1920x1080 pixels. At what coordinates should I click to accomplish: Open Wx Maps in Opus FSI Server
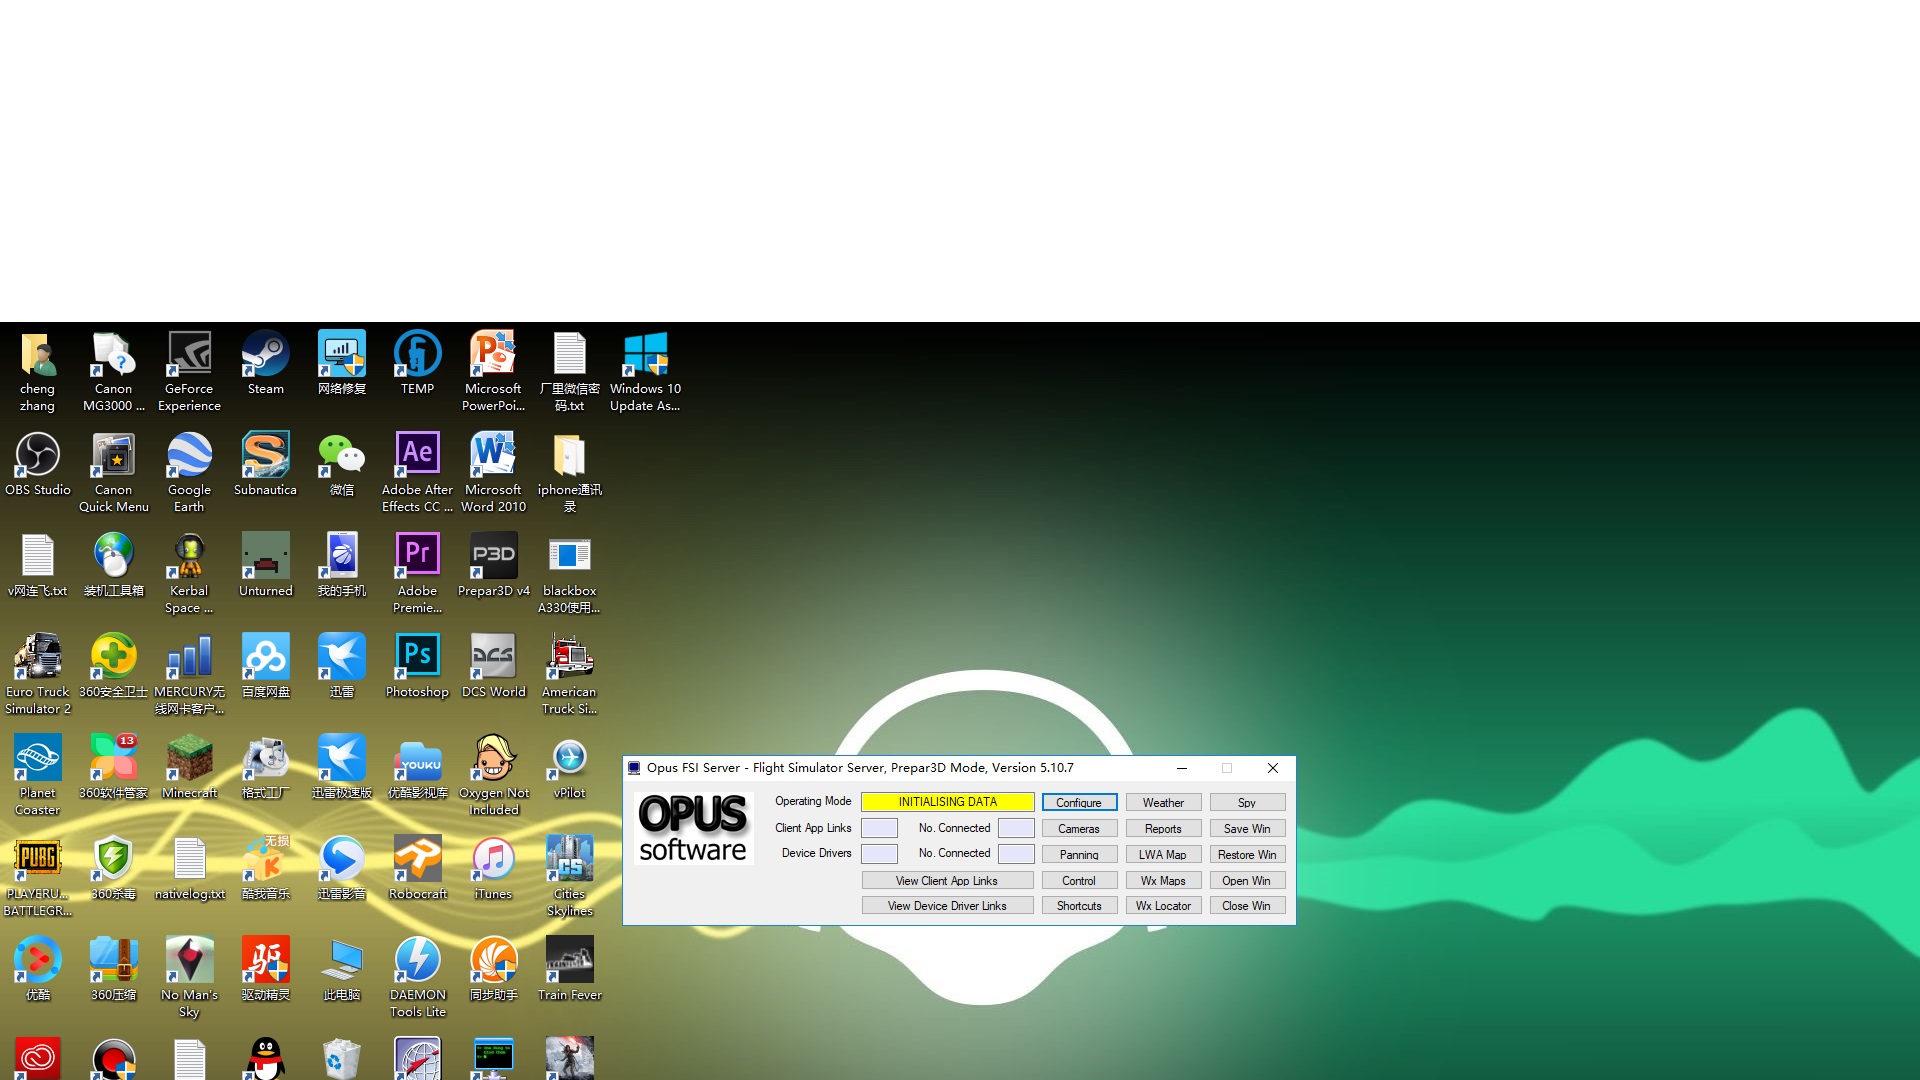[x=1162, y=880]
